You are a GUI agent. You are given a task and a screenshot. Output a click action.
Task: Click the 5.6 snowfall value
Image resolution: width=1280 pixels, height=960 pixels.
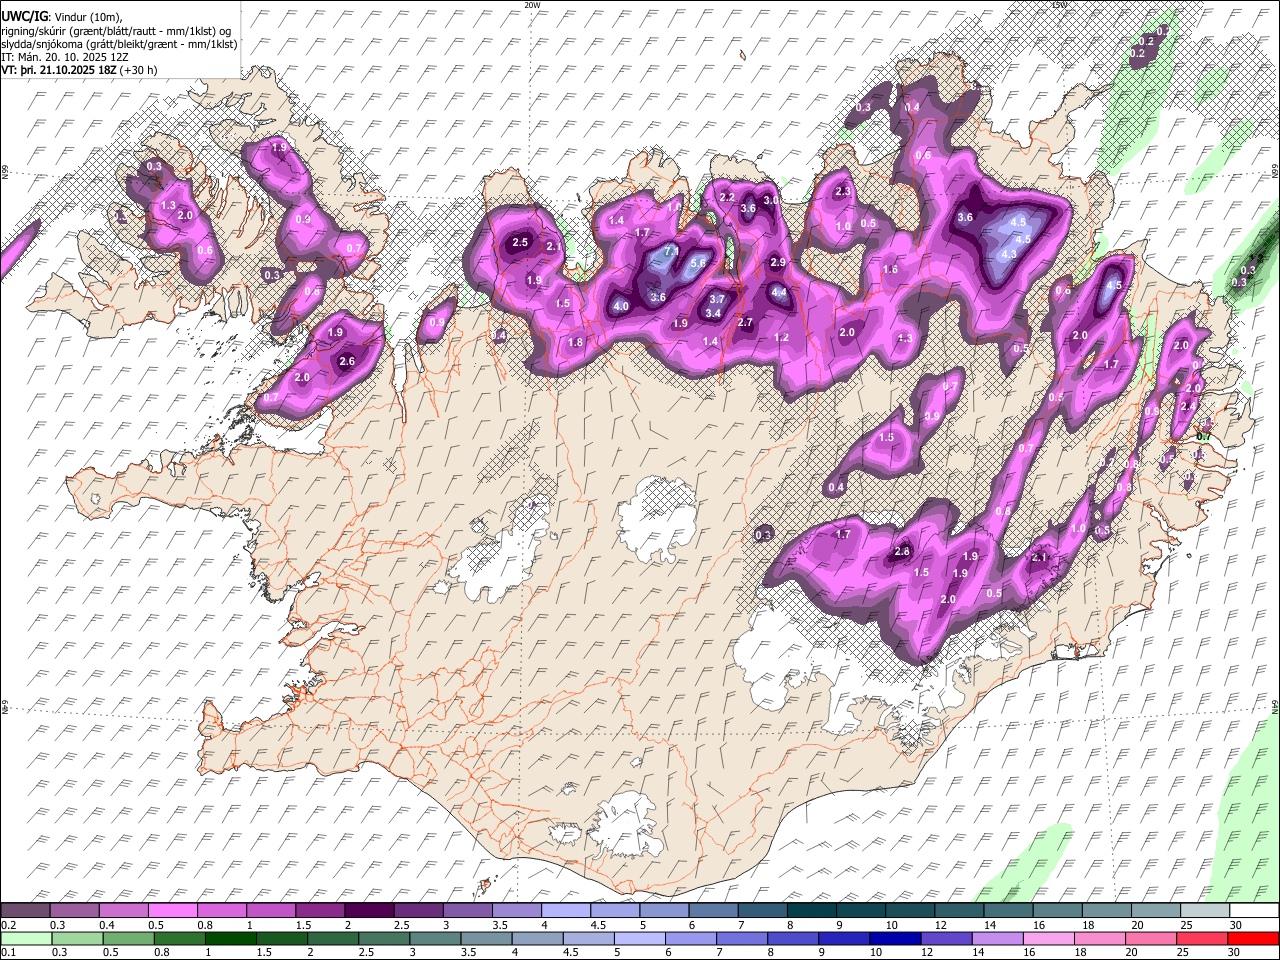click(x=698, y=263)
